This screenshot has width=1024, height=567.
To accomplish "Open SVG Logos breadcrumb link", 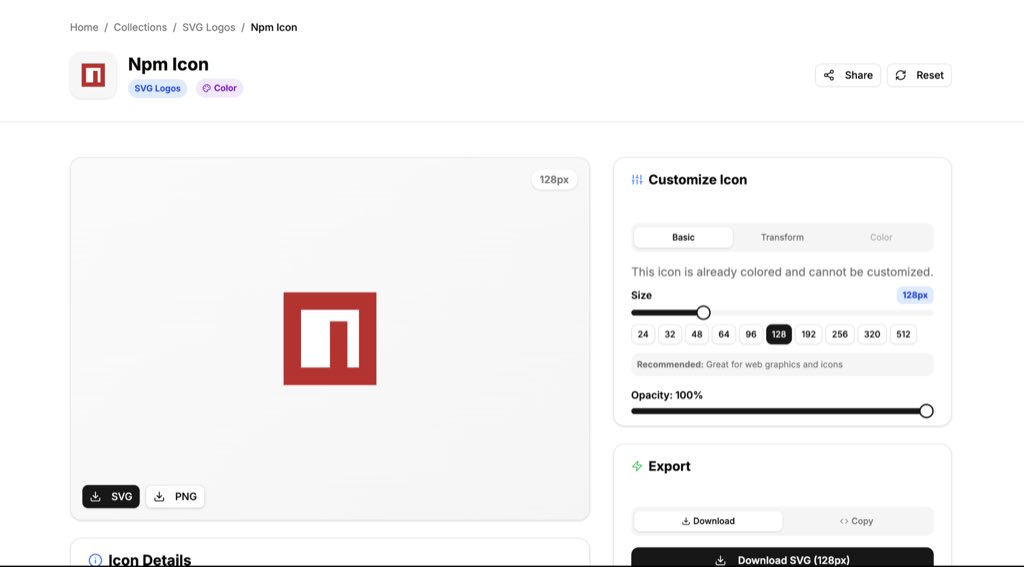I will click(209, 27).
